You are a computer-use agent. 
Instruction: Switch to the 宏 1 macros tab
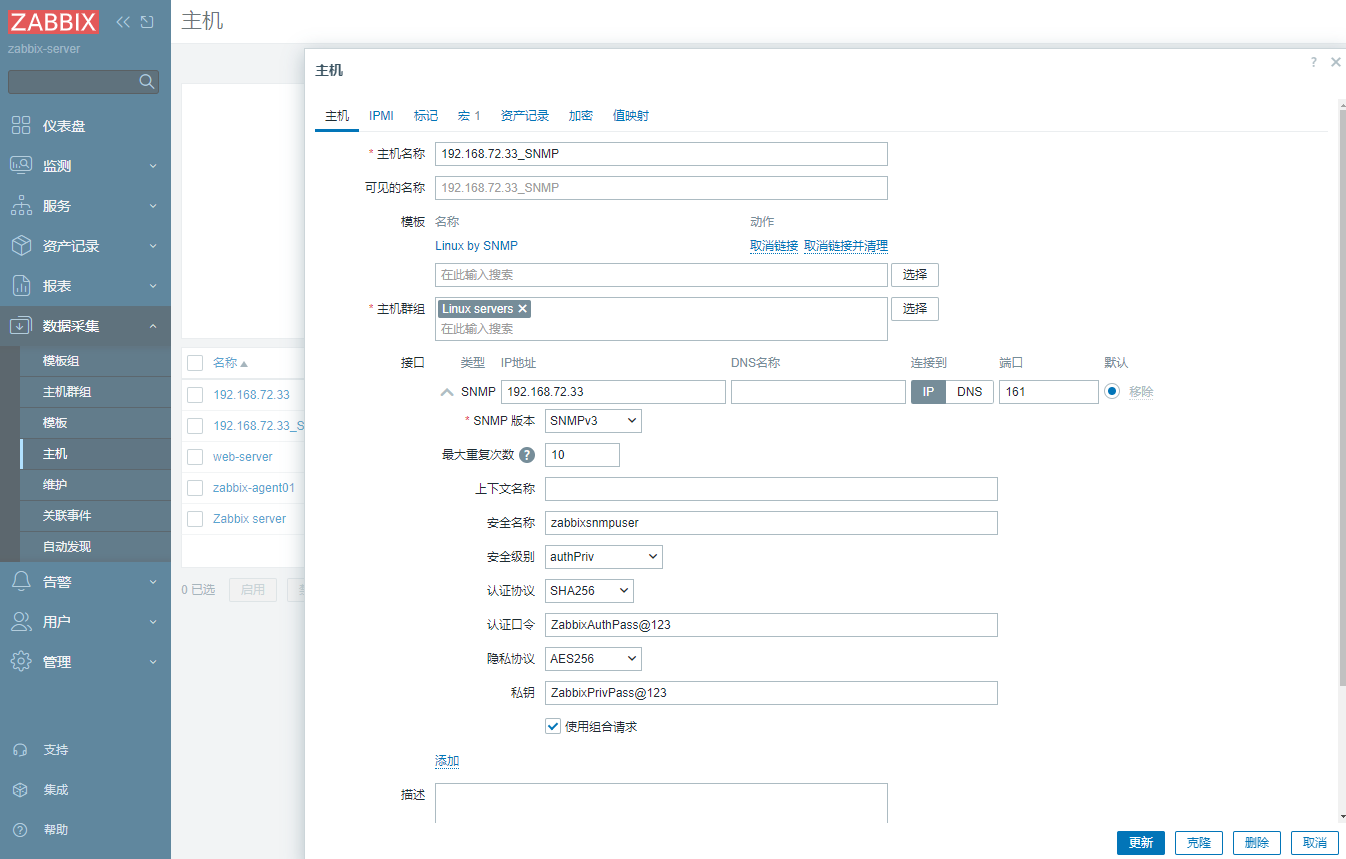pyautogui.click(x=469, y=116)
